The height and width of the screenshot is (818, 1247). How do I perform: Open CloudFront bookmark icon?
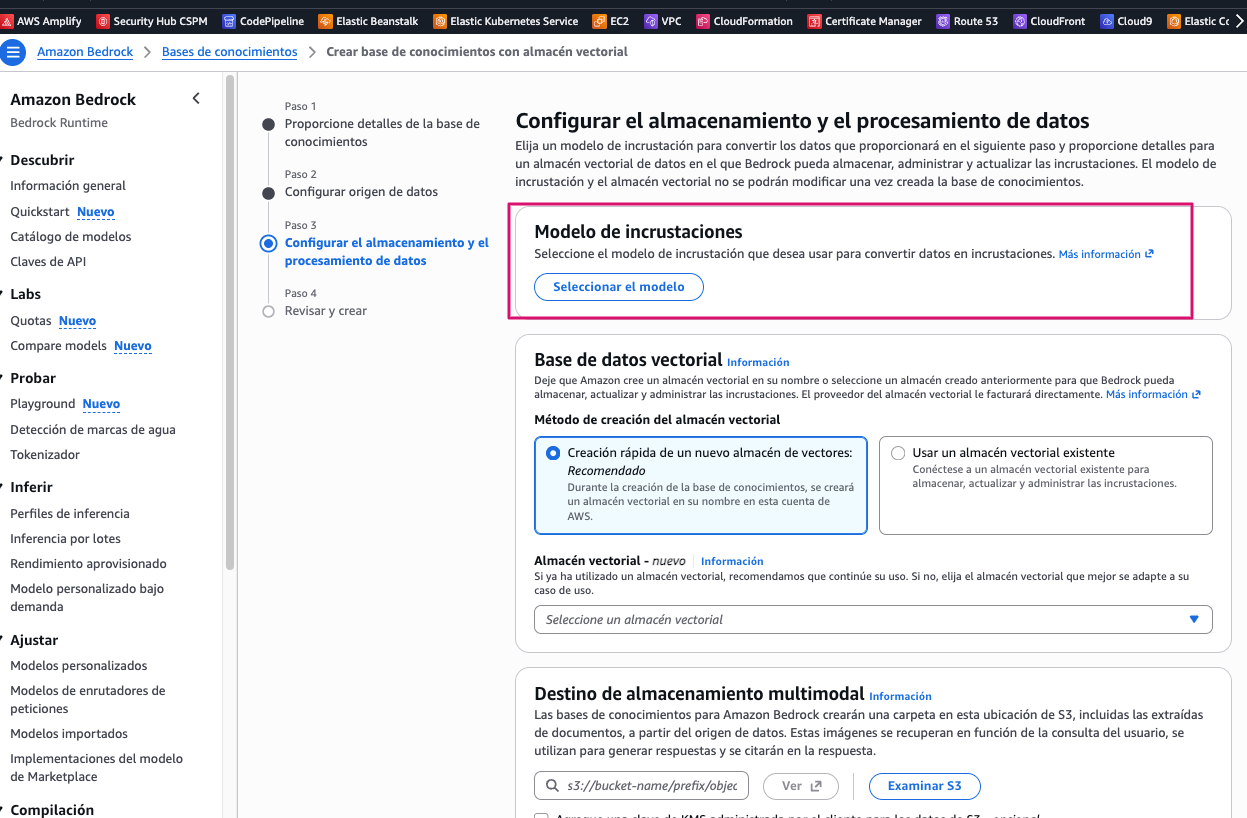(1020, 21)
